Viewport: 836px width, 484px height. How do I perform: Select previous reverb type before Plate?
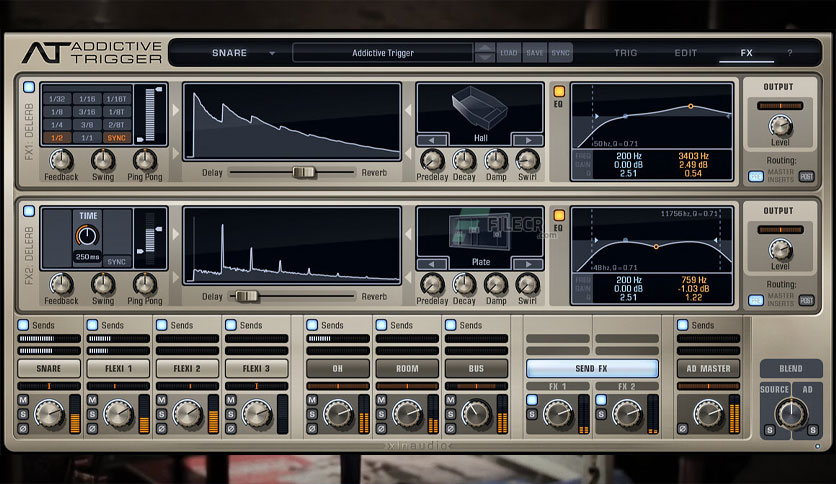pyautogui.click(x=432, y=264)
